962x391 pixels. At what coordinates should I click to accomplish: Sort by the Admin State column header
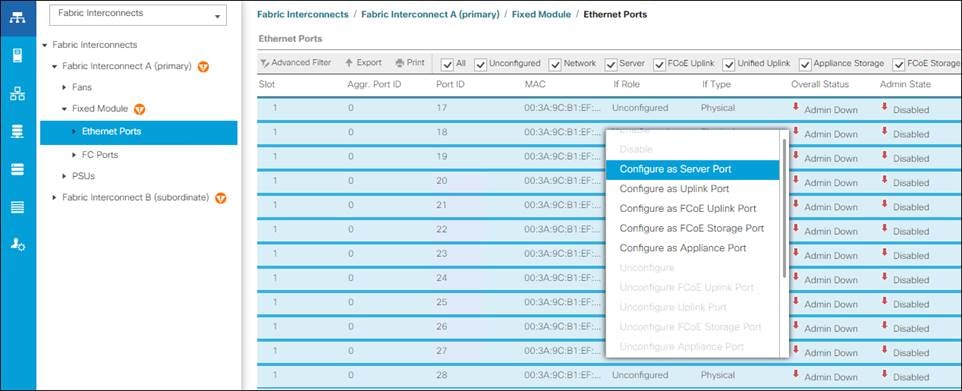click(x=905, y=85)
